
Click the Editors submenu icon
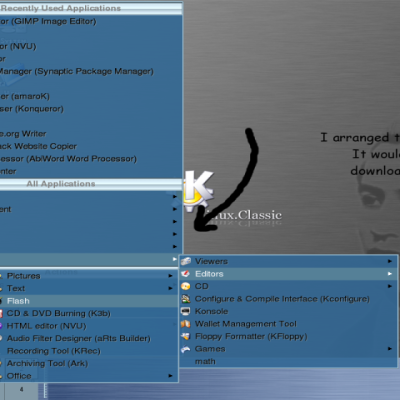pyautogui.click(x=186, y=274)
